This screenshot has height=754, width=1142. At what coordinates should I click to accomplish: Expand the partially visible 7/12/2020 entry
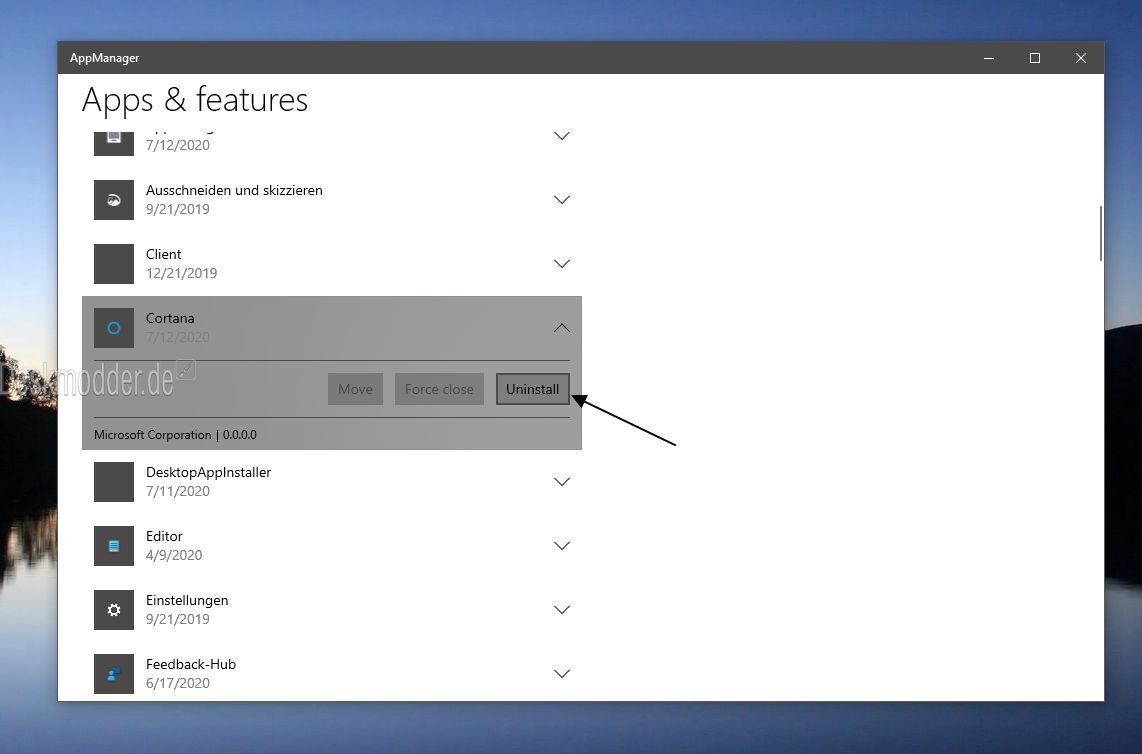pyautogui.click(x=562, y=136)
